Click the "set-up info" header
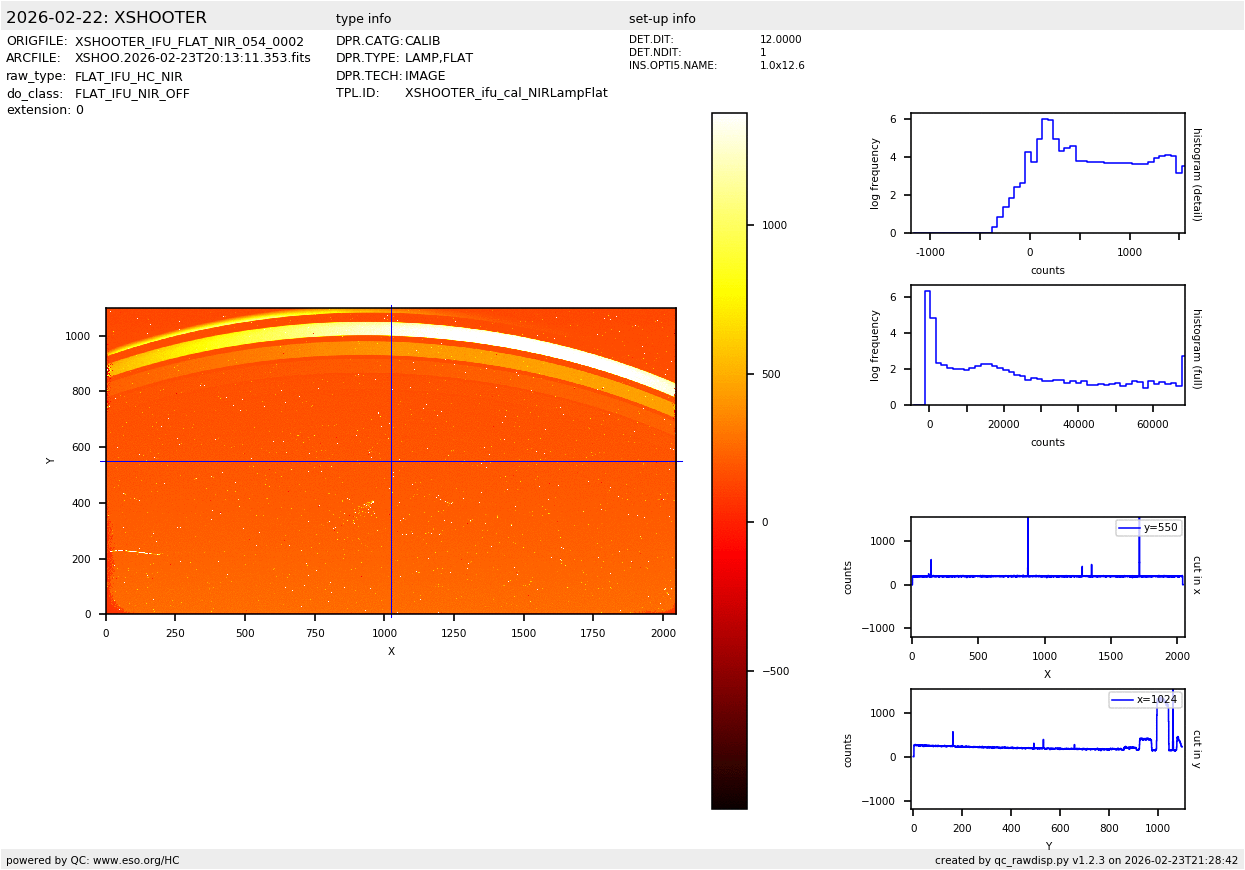 coord(661,19)
